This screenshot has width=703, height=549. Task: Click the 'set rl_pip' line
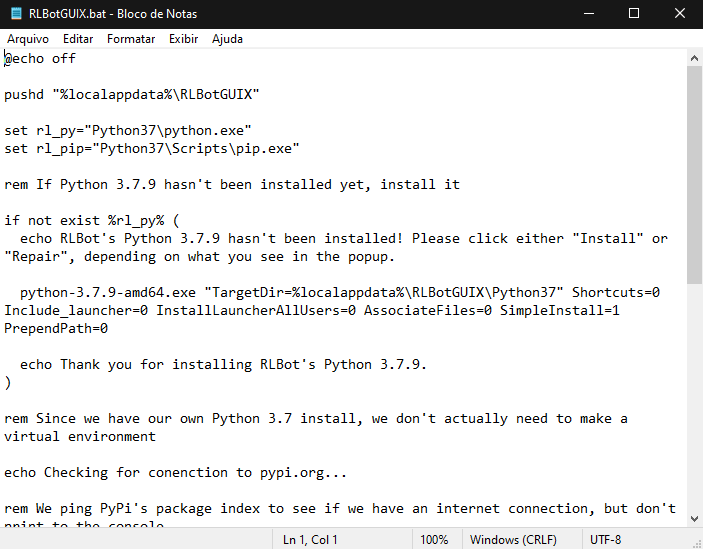[152, 149]
